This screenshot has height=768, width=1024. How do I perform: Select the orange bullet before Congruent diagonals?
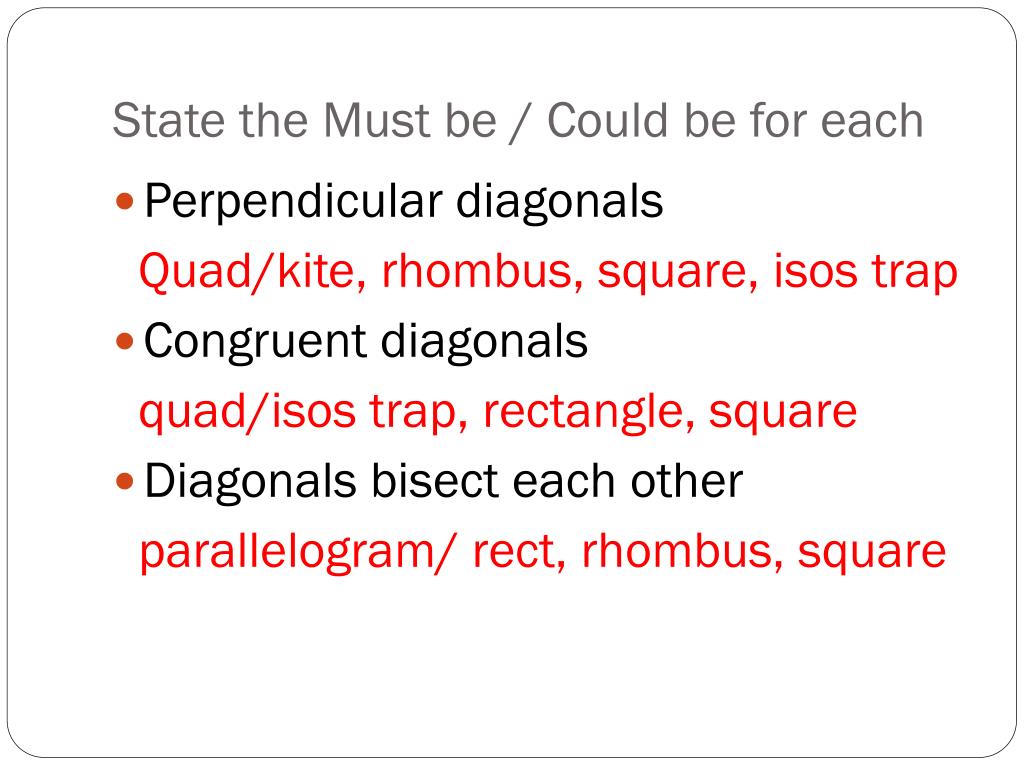pos(124,341)
